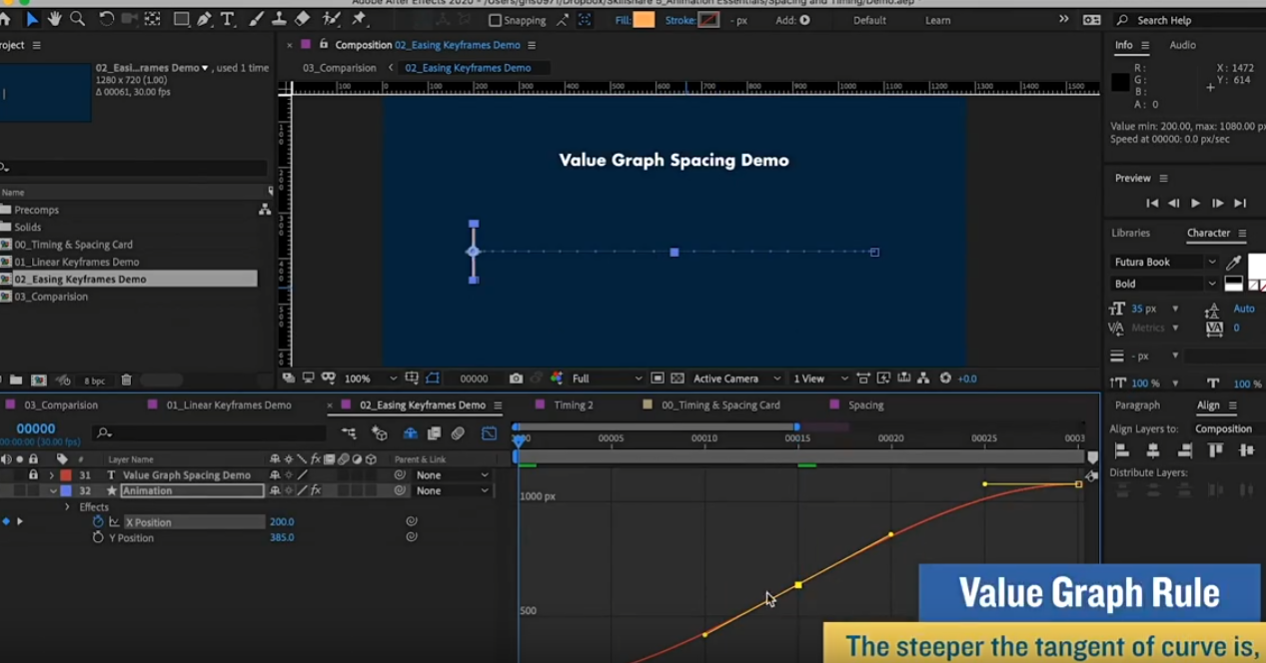This screenshot has width=1266, height=663.
Task: Open the Futura Book font dropdown
Action: tap(1211, 262)
